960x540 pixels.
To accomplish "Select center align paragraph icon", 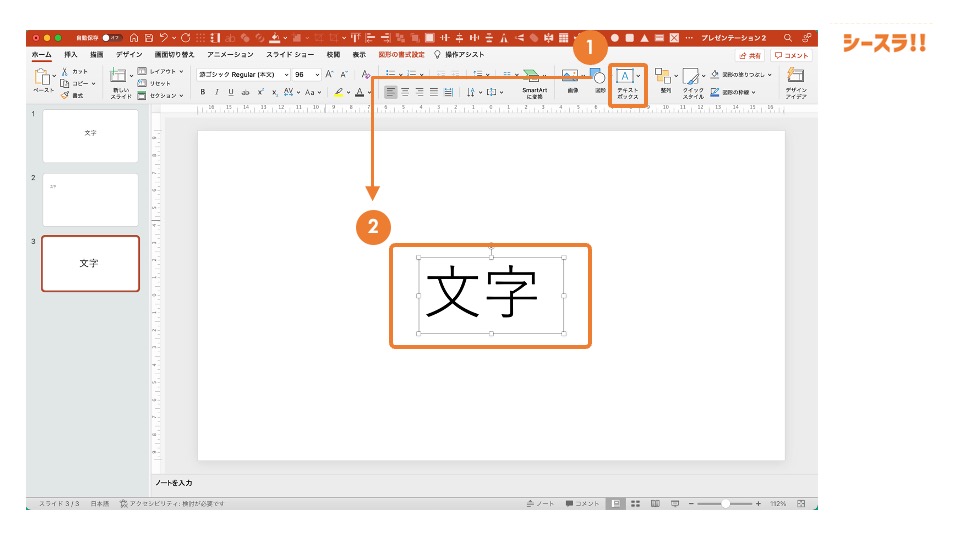I will [x=405, y=92].
